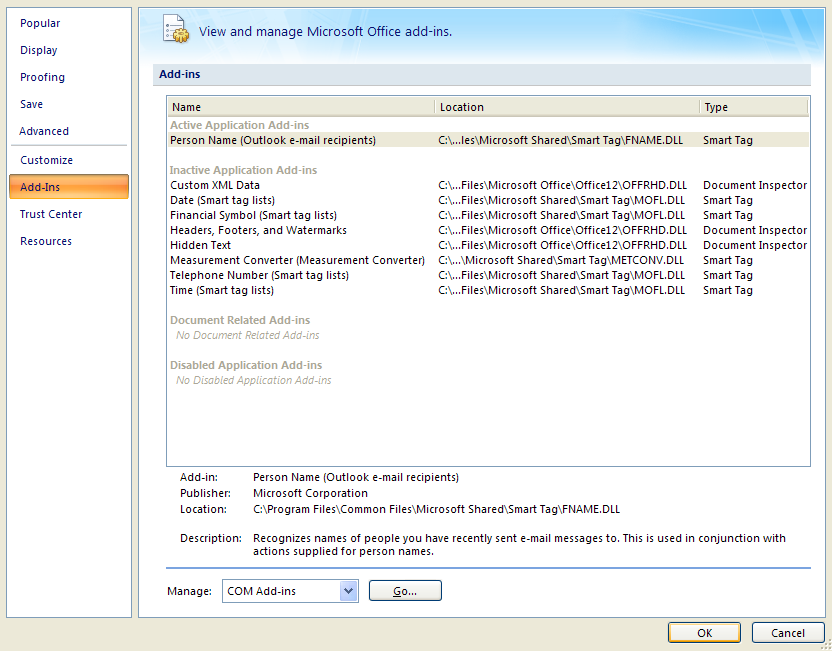This screenshot has width=832, height=651.
Task: Select the Time (Smart tag lists) add-in
Action: (489, 290)
